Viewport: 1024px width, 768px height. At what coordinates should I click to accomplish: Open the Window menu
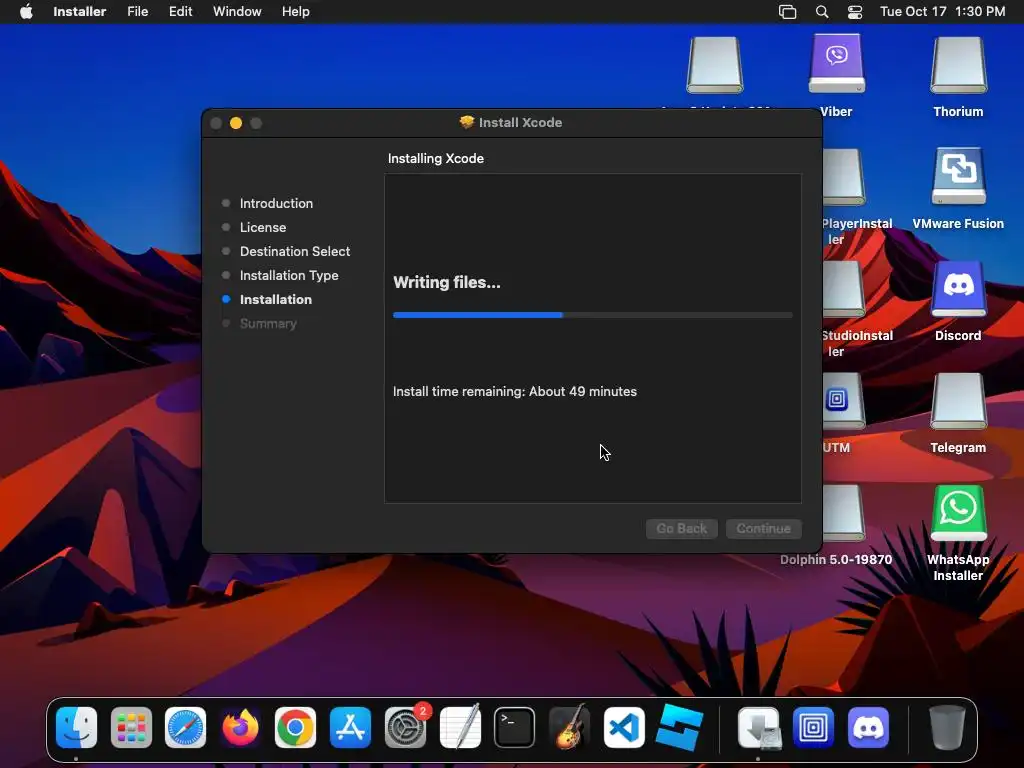237,12
